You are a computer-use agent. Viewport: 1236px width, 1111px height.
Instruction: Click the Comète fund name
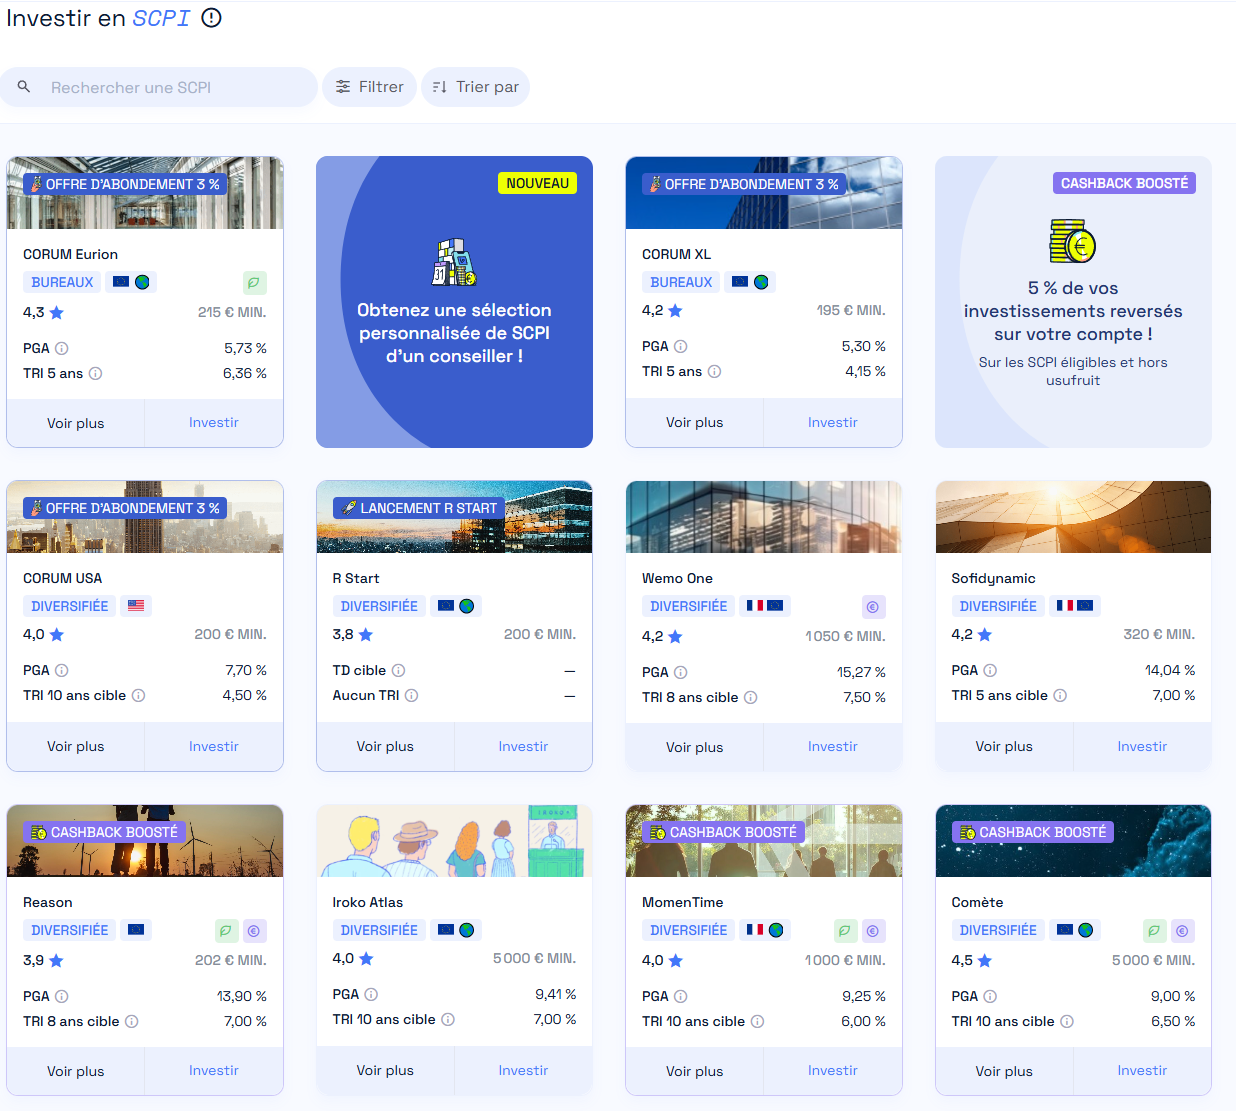(x=977, y=902)
